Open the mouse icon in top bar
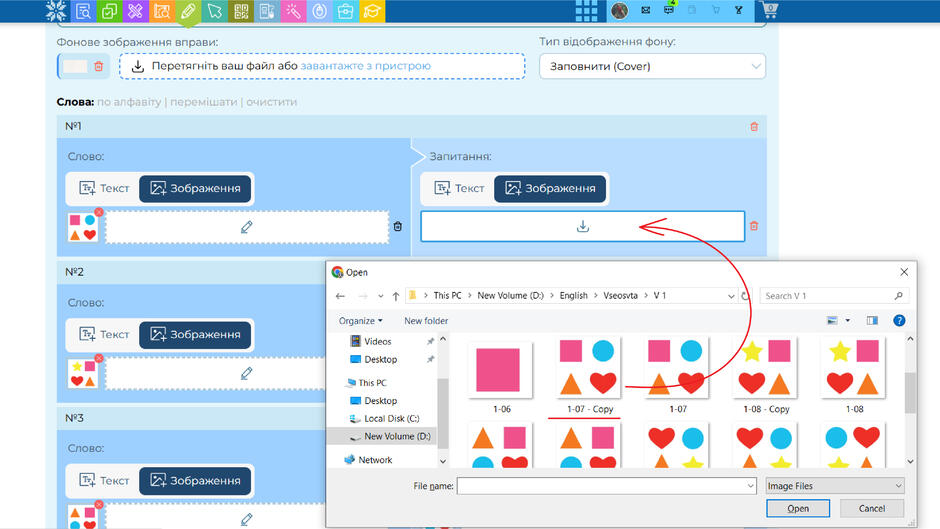The width and height of the screenshot is (940, 529). point(320,11)
